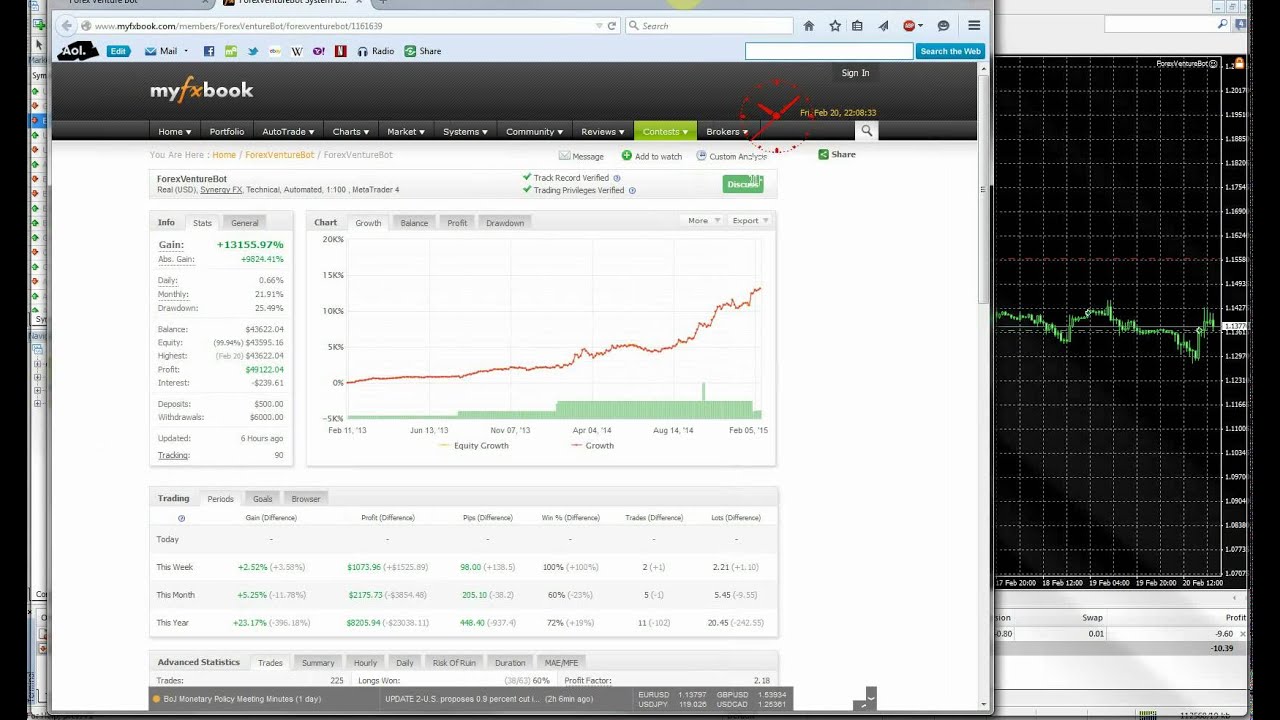This screenshot has width=1280, height=720.
Task: Open the Home menu dropdown
Action: click(174, 131)
